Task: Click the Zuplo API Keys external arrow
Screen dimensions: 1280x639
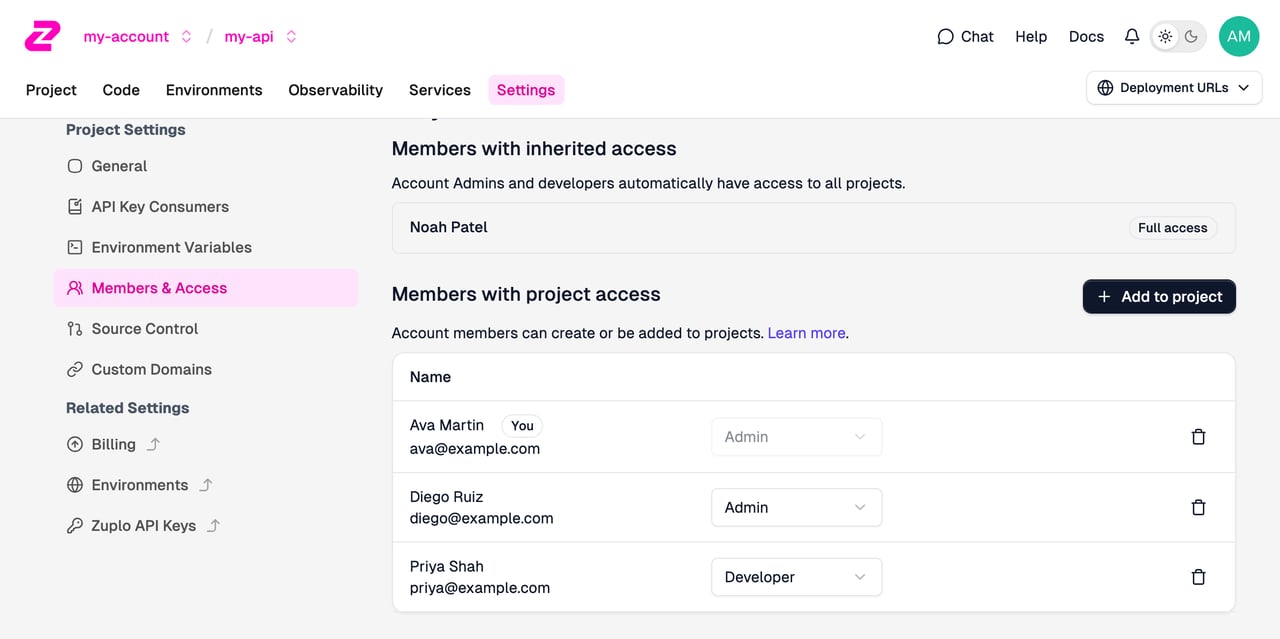Action: (x=213, y=525)
